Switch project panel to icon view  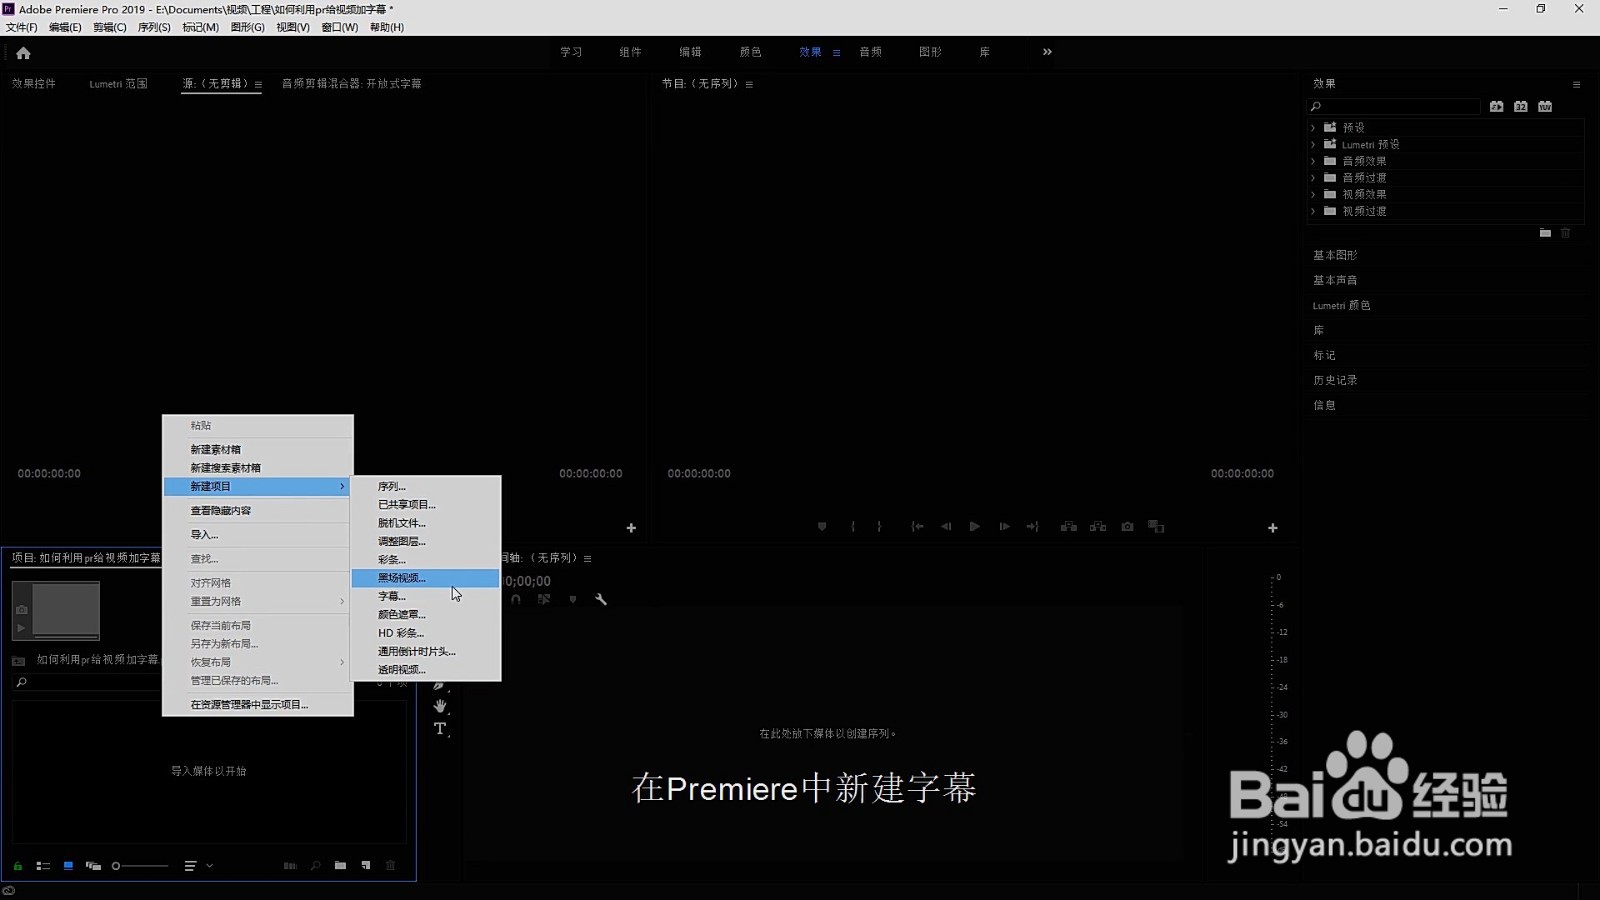pyautogui.click(x=68, y=866)
